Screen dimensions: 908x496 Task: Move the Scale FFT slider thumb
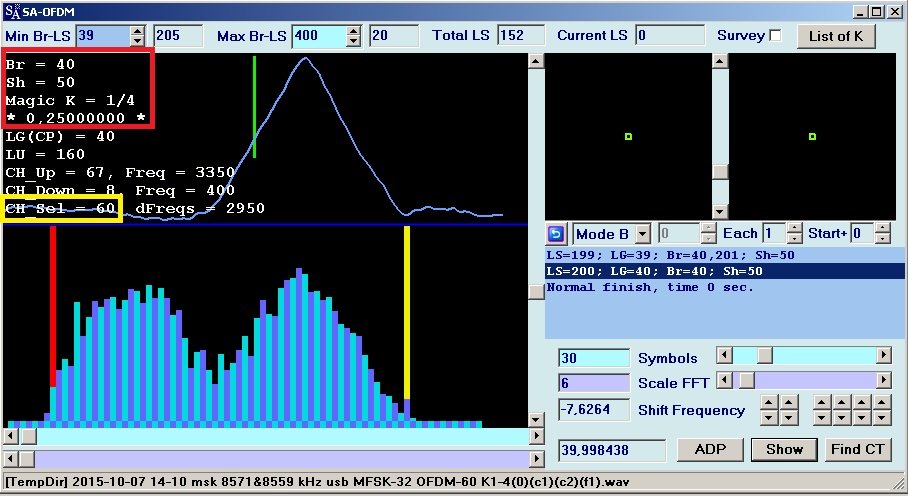(746, 380)
